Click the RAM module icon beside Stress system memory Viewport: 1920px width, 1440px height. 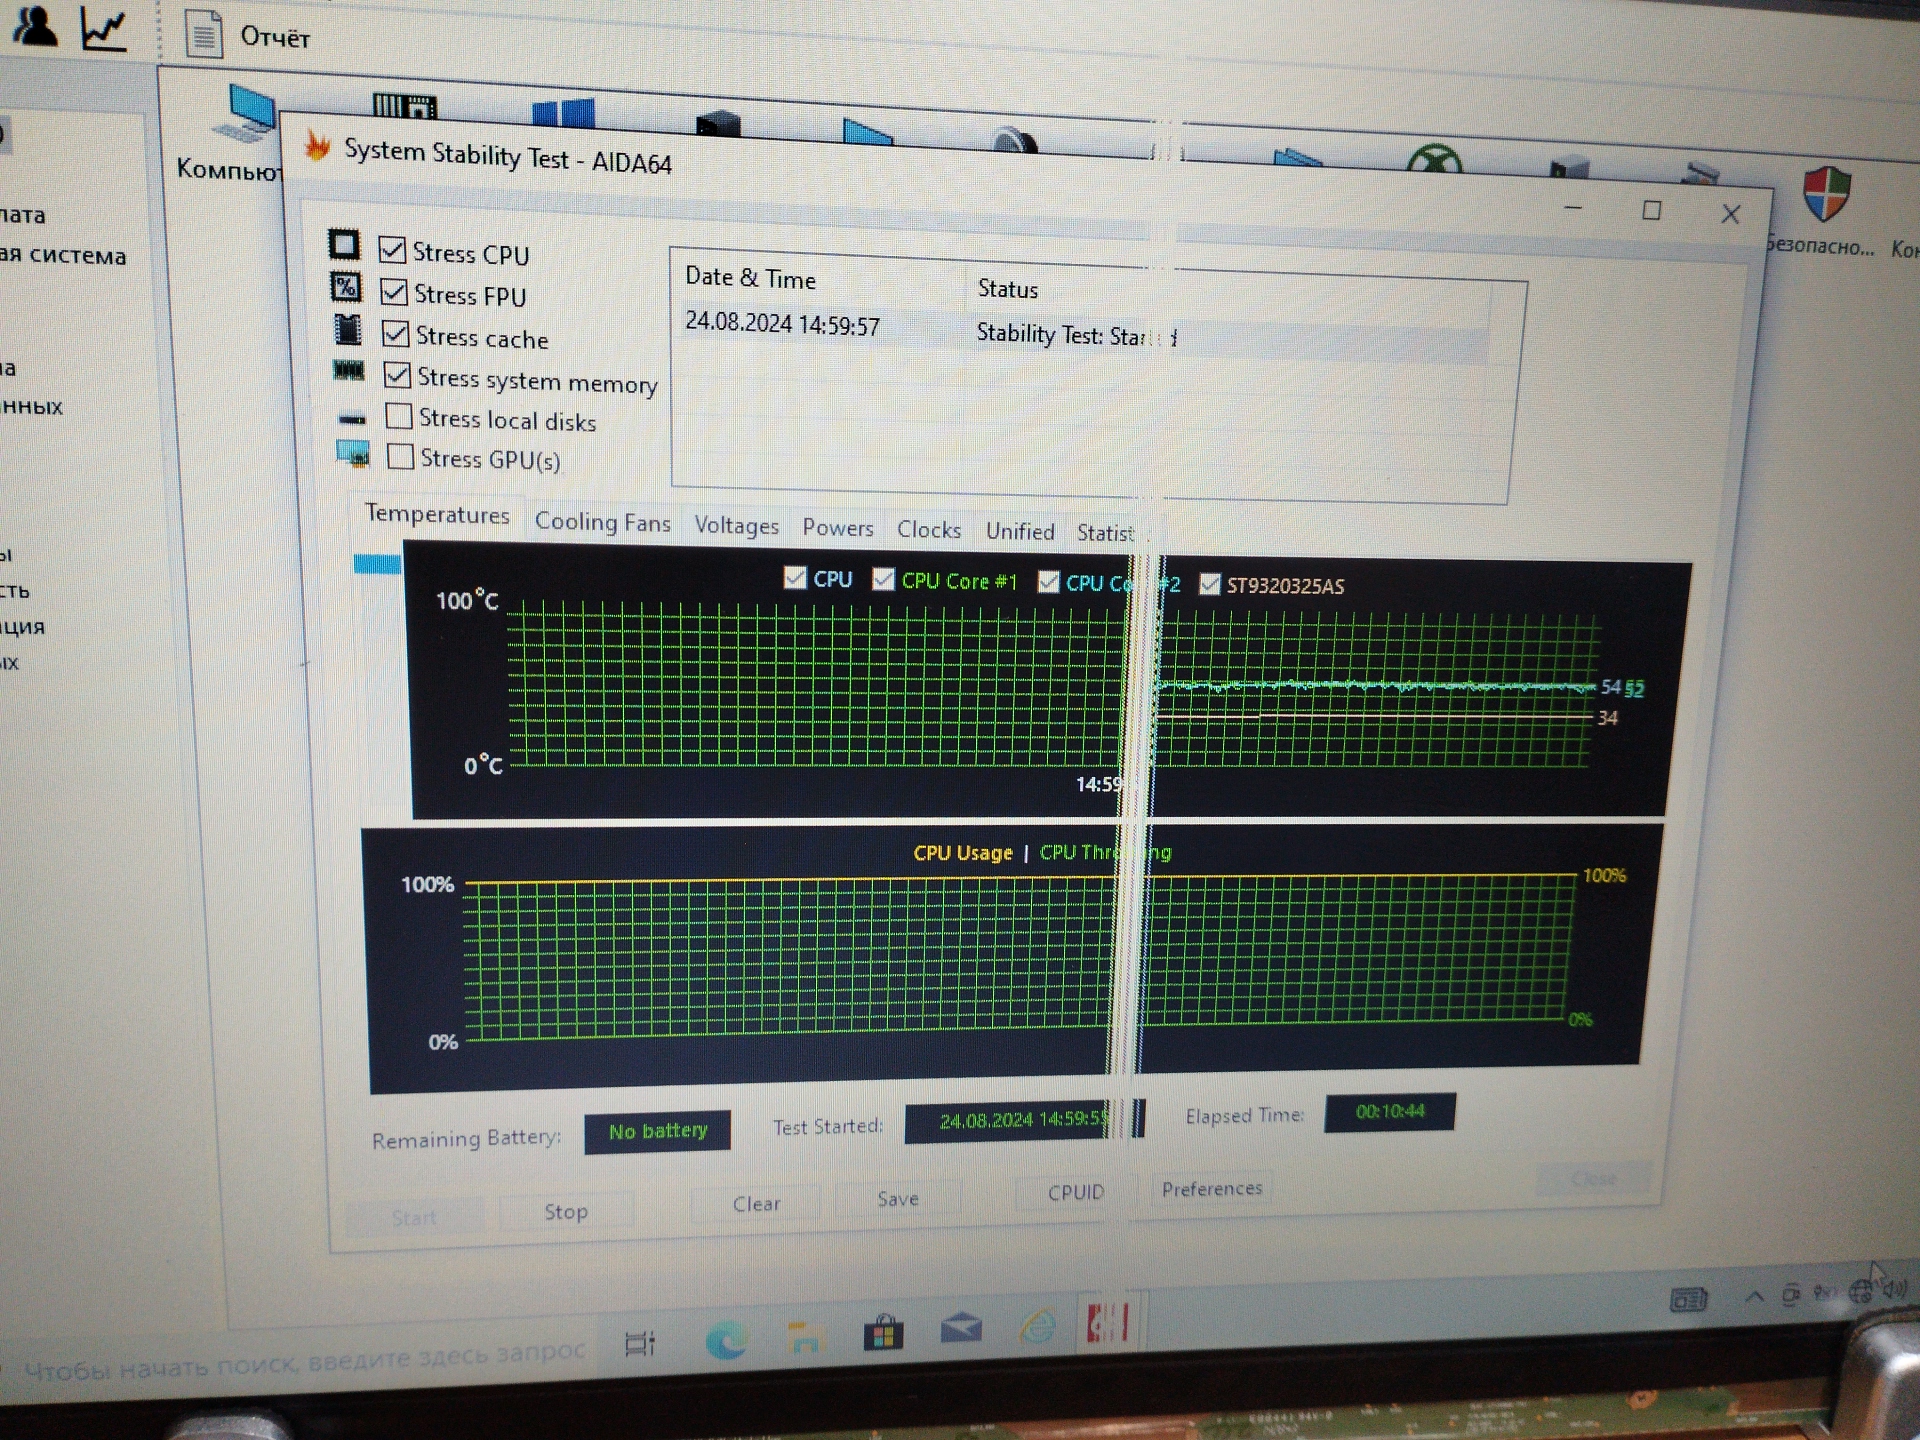[349, 371]
